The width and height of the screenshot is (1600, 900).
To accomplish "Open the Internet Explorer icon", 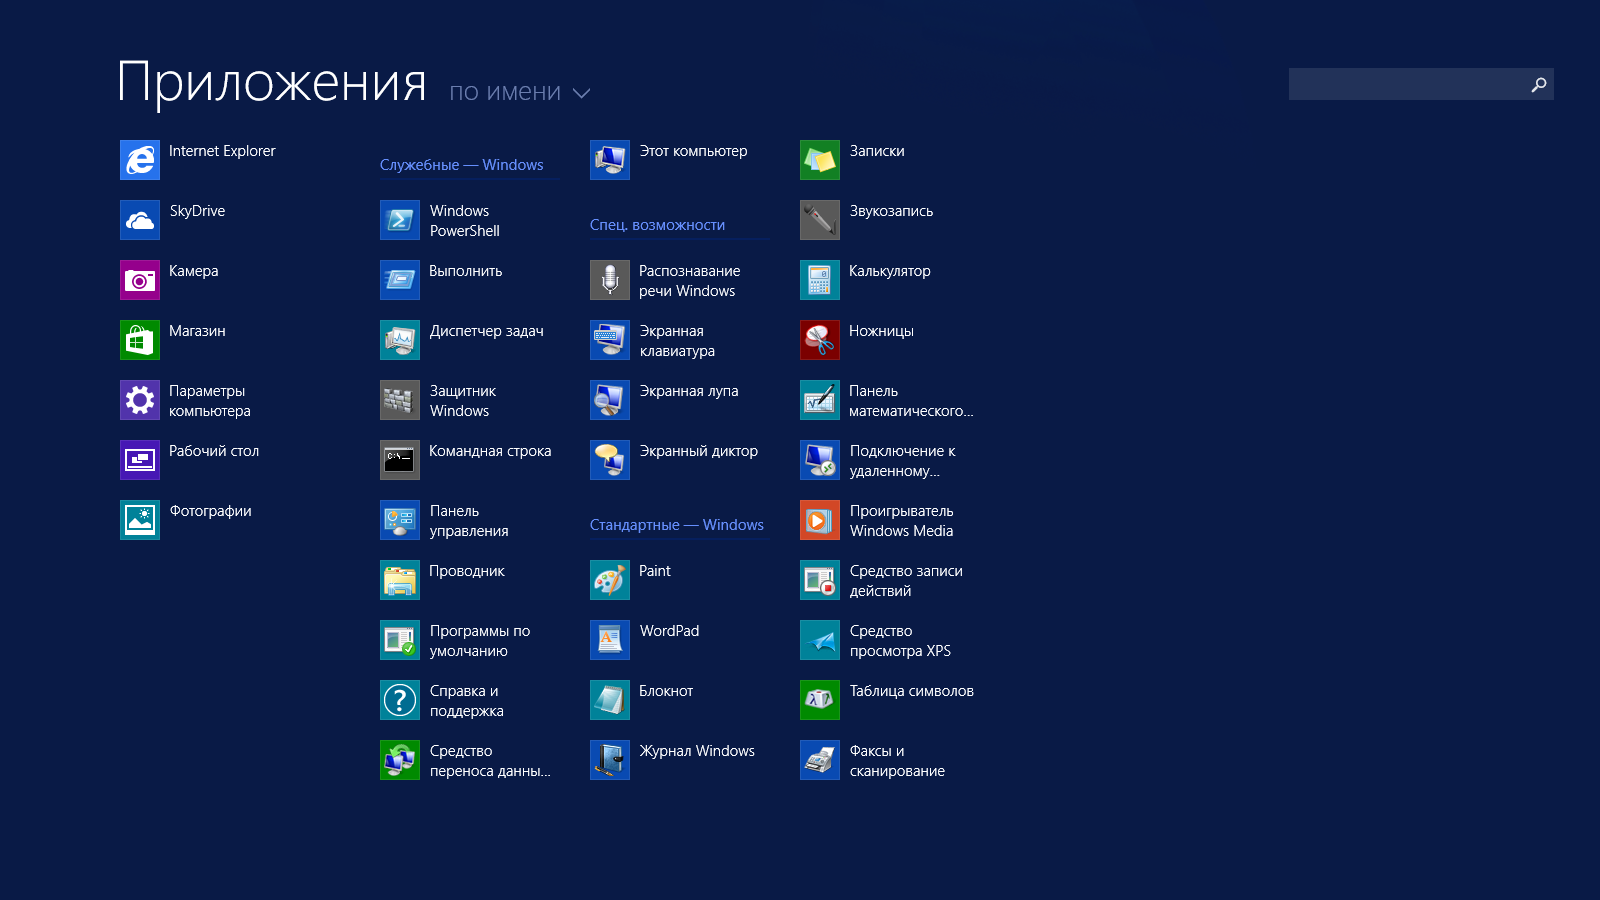I will click(140, 160).
